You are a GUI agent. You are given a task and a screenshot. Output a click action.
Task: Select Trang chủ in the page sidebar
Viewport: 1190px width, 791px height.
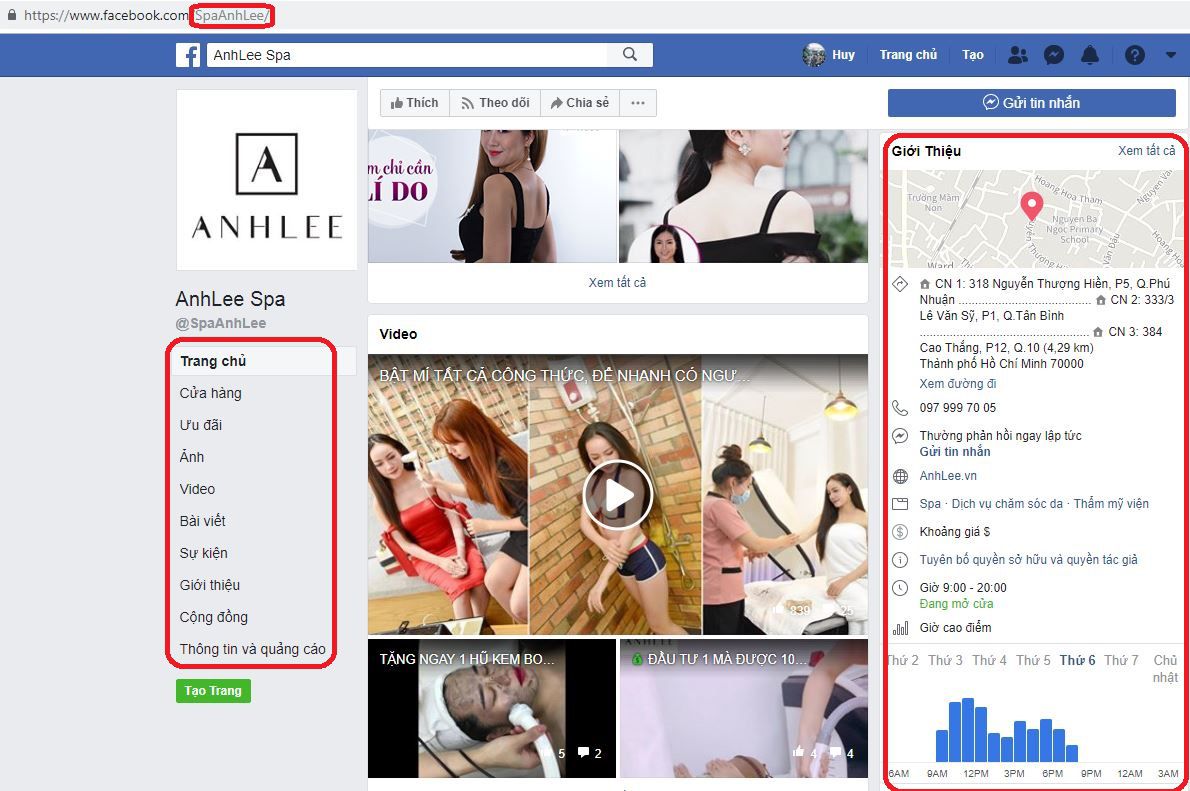click(213, 361)
